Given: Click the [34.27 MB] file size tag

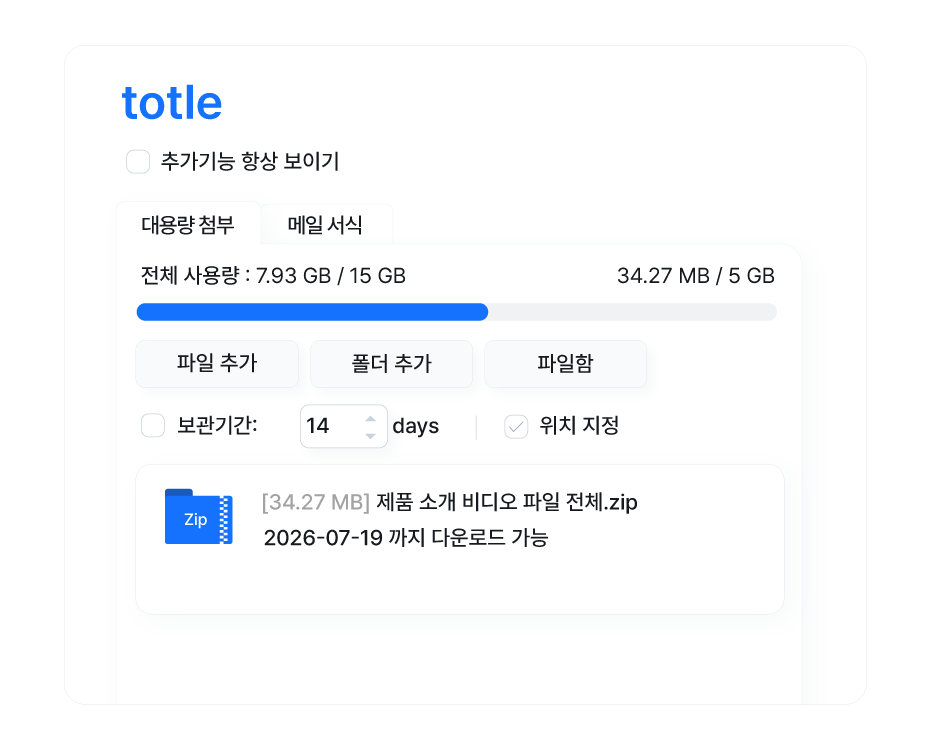Looking at the screenshot, I should coord(316,502).
